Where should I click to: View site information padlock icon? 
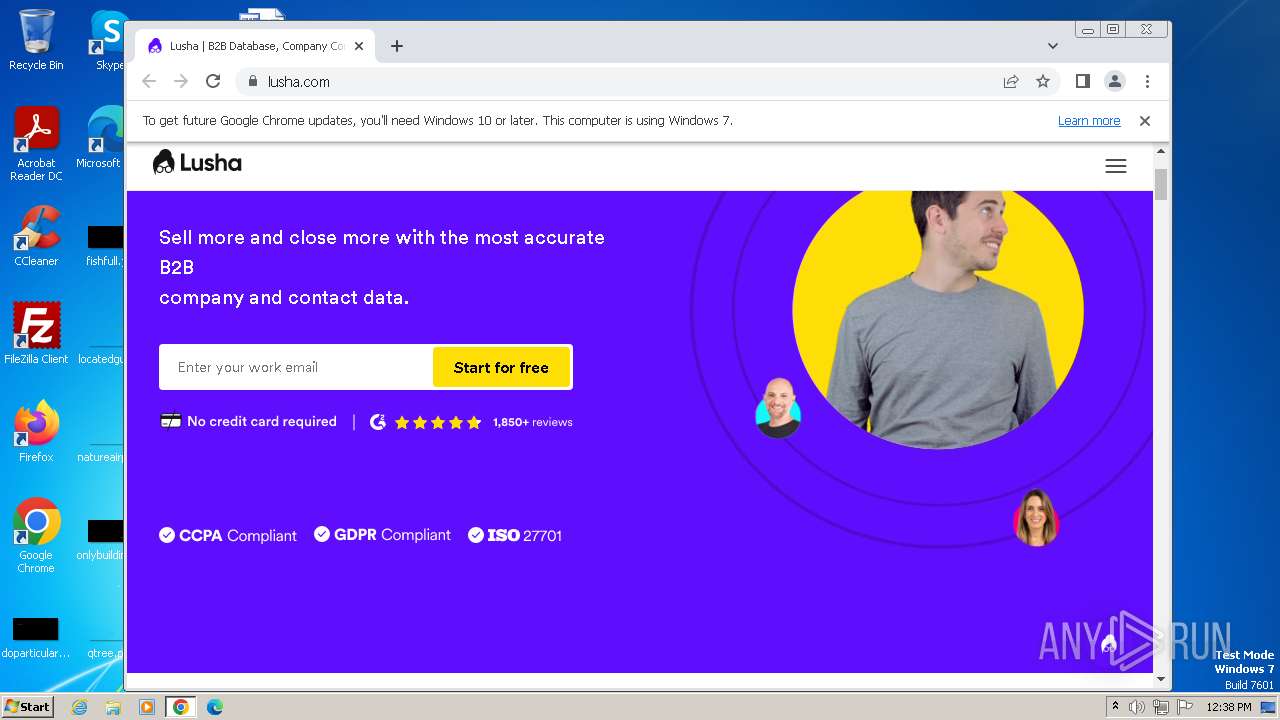[x=253, y=81]
